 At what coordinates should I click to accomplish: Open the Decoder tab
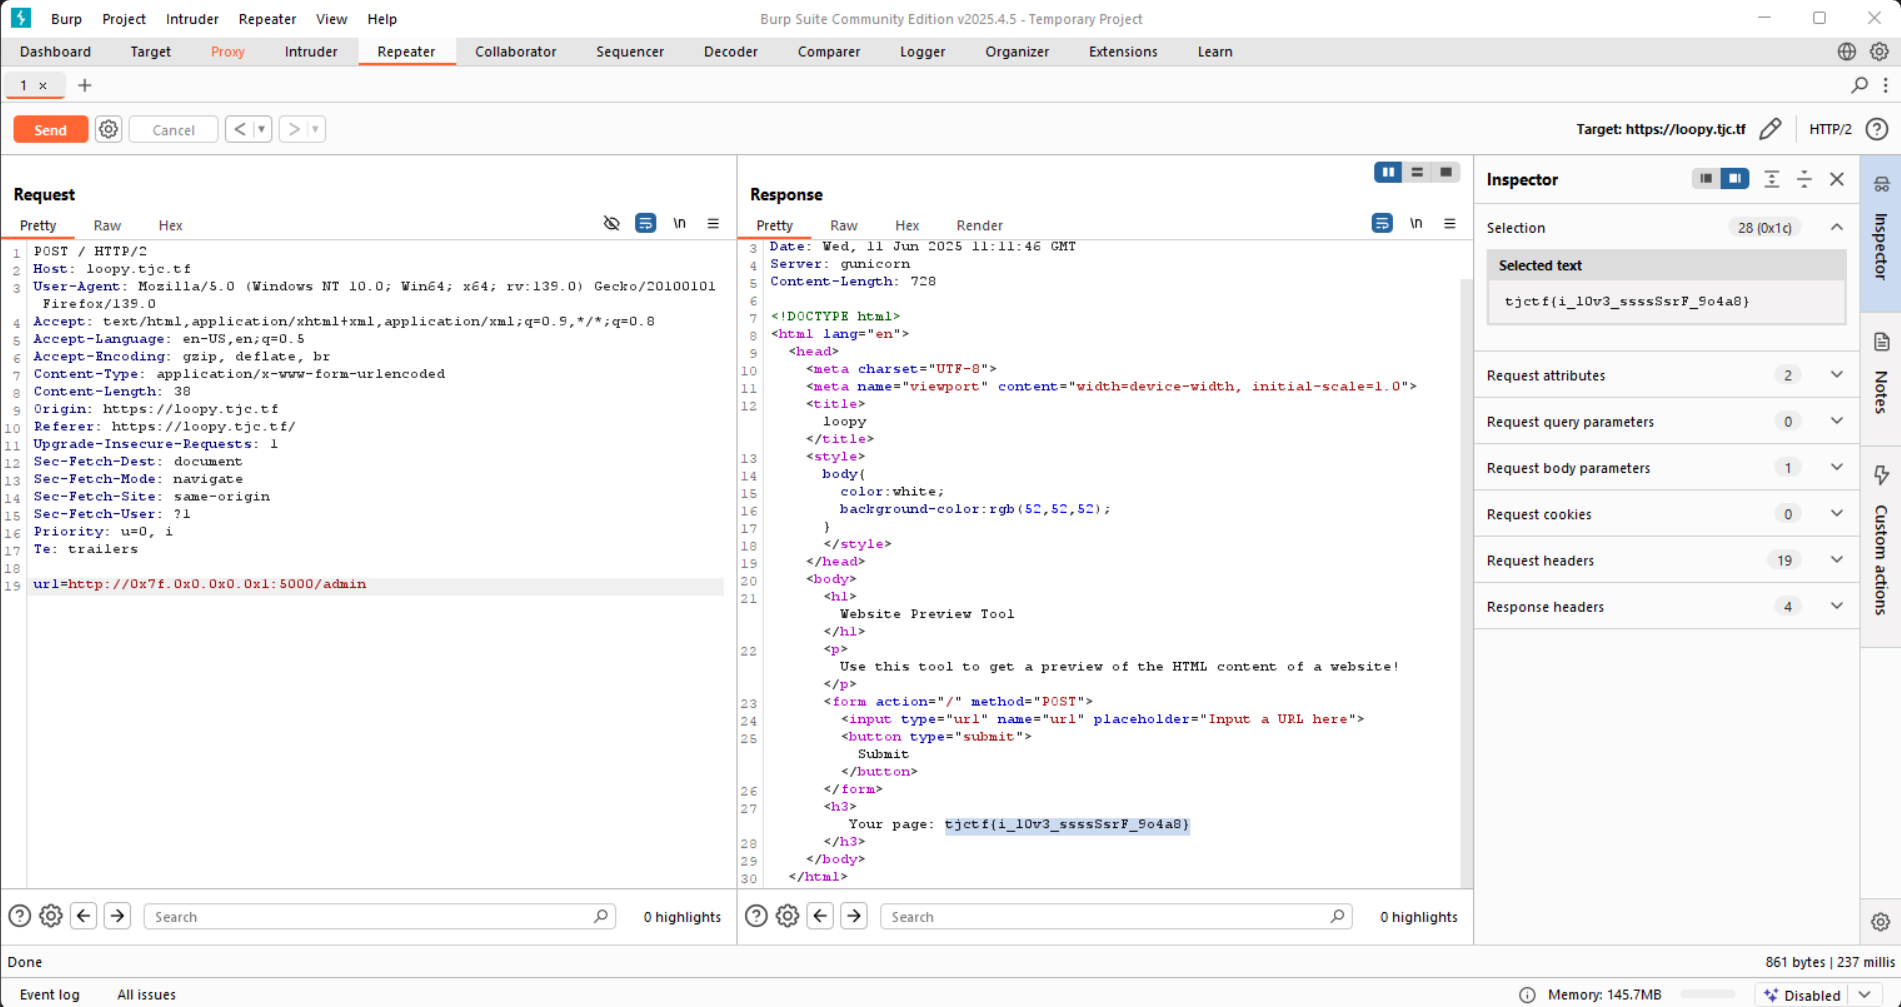tap(731, 52)
